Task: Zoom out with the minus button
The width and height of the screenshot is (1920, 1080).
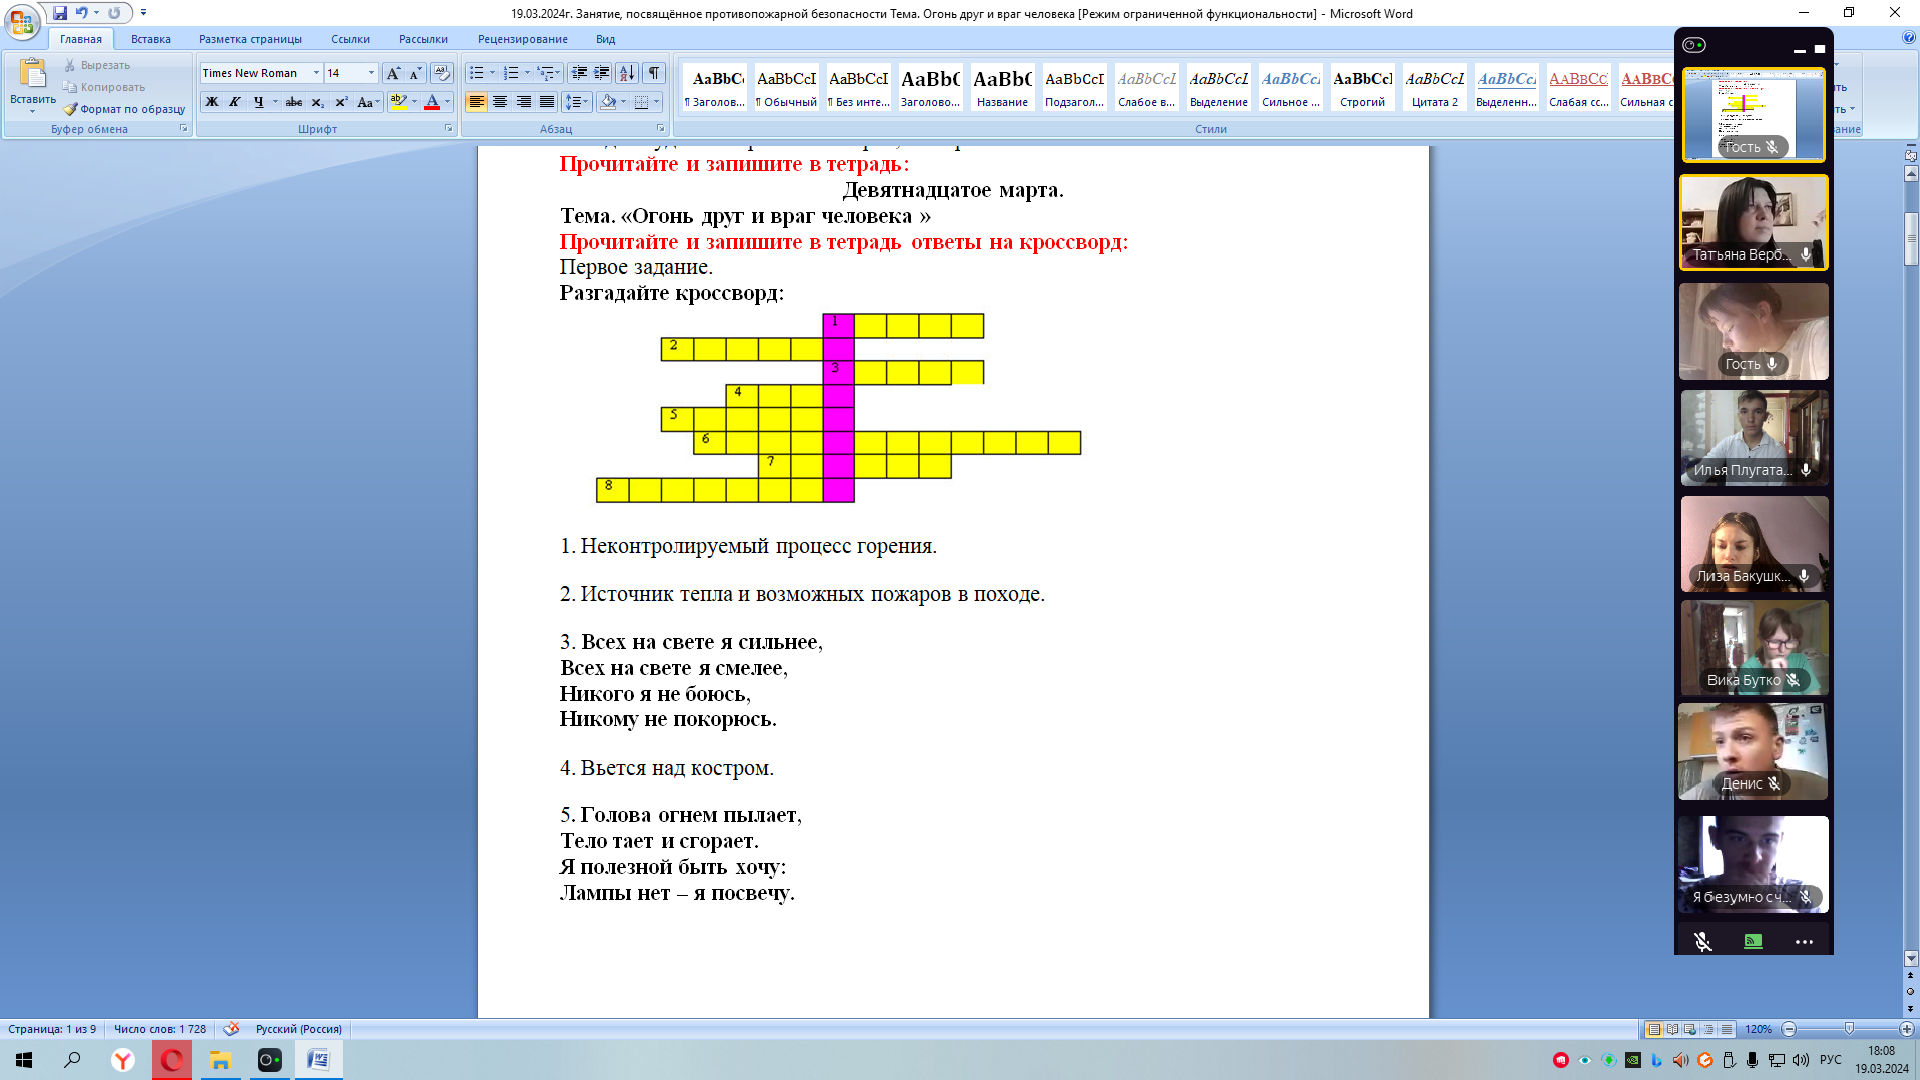Action: [x=1790, y=1029]
